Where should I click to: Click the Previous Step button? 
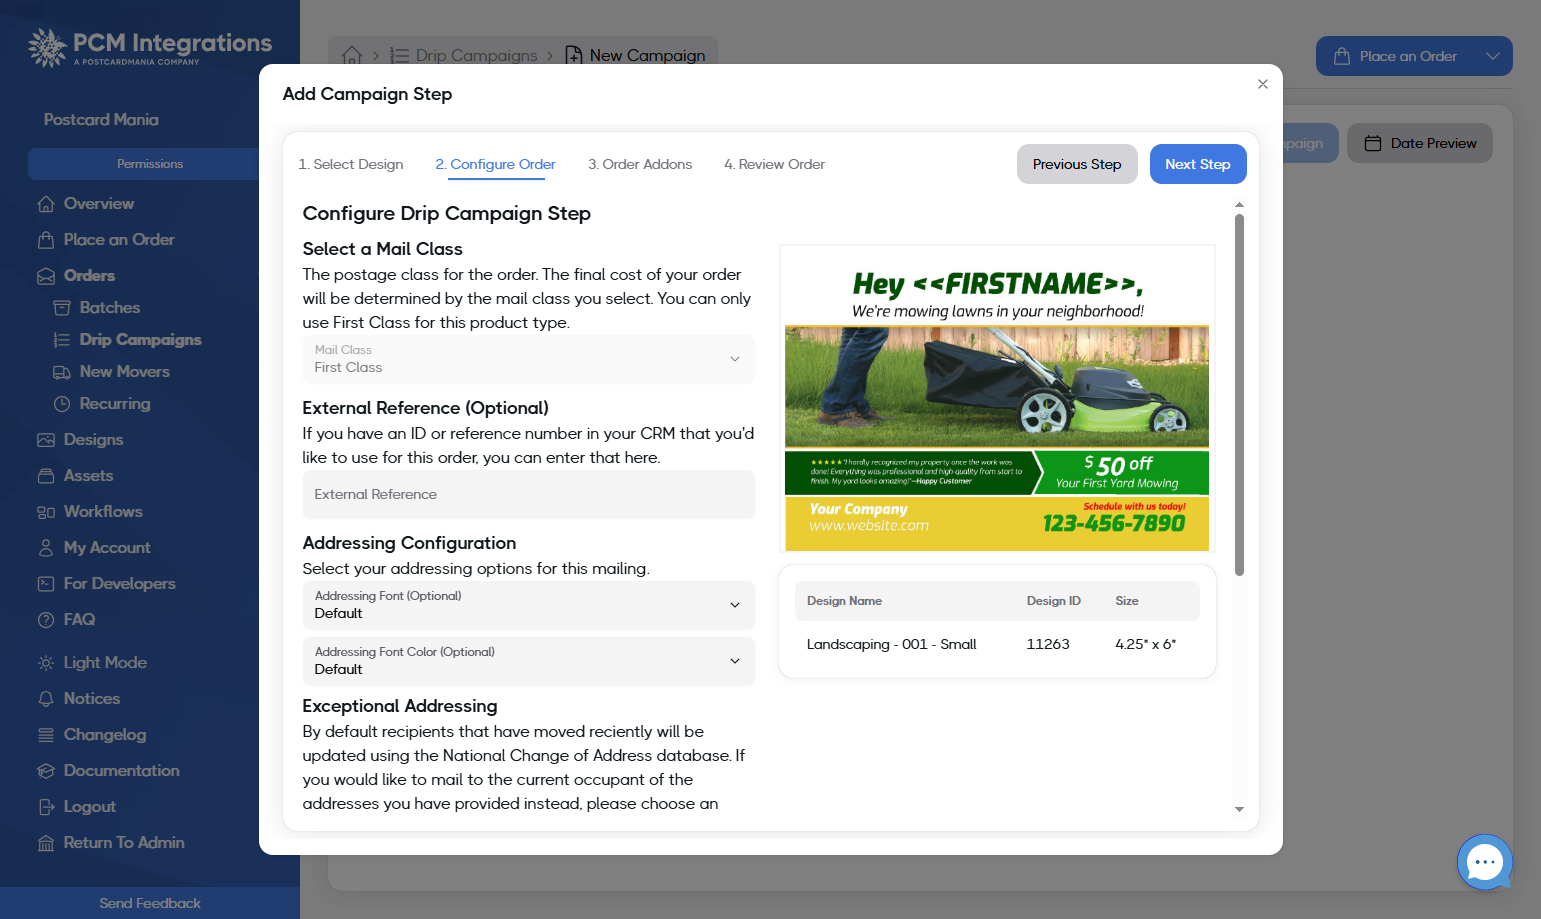1077,164
